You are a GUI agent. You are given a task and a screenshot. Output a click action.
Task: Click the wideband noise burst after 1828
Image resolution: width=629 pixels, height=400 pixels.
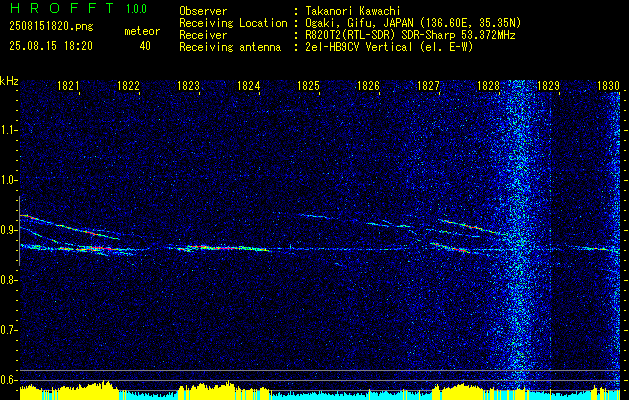tap(520, 233)
